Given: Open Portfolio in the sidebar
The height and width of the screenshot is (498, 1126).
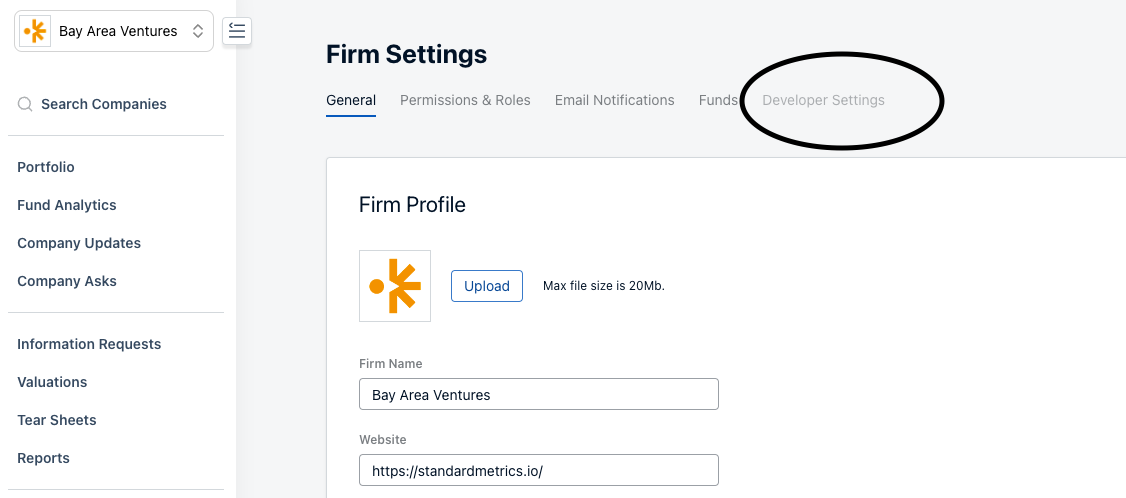Looking at the screenshot, I should pyautogui.click(x=46, y=167).
